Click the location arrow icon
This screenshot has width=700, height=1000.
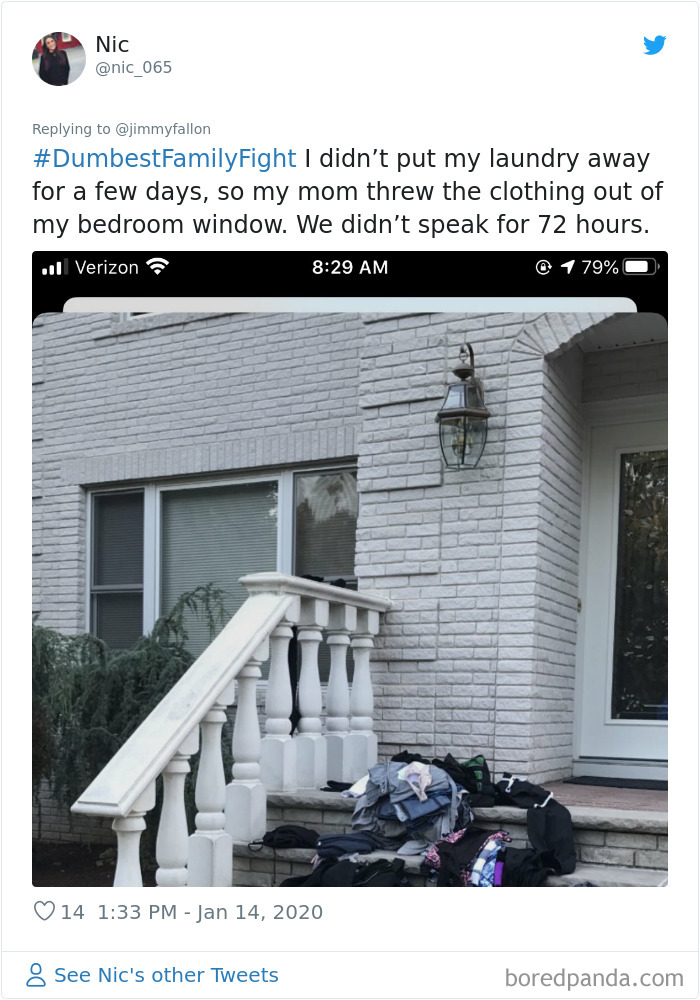click(x=567, y=267)
